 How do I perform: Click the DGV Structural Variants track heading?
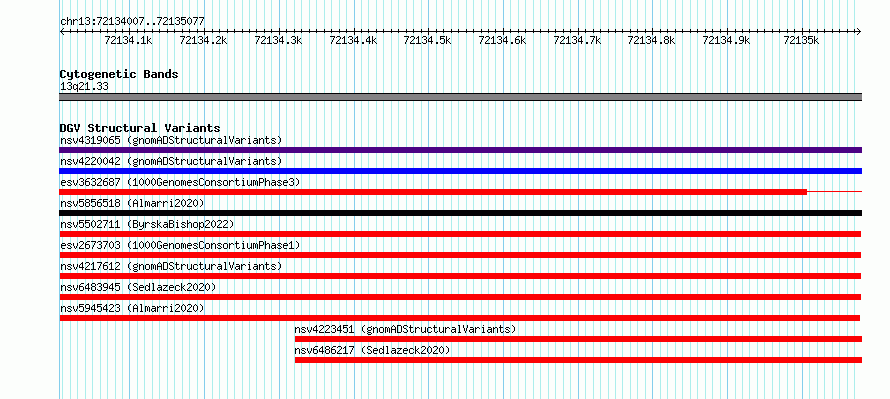tap(140, 128)
